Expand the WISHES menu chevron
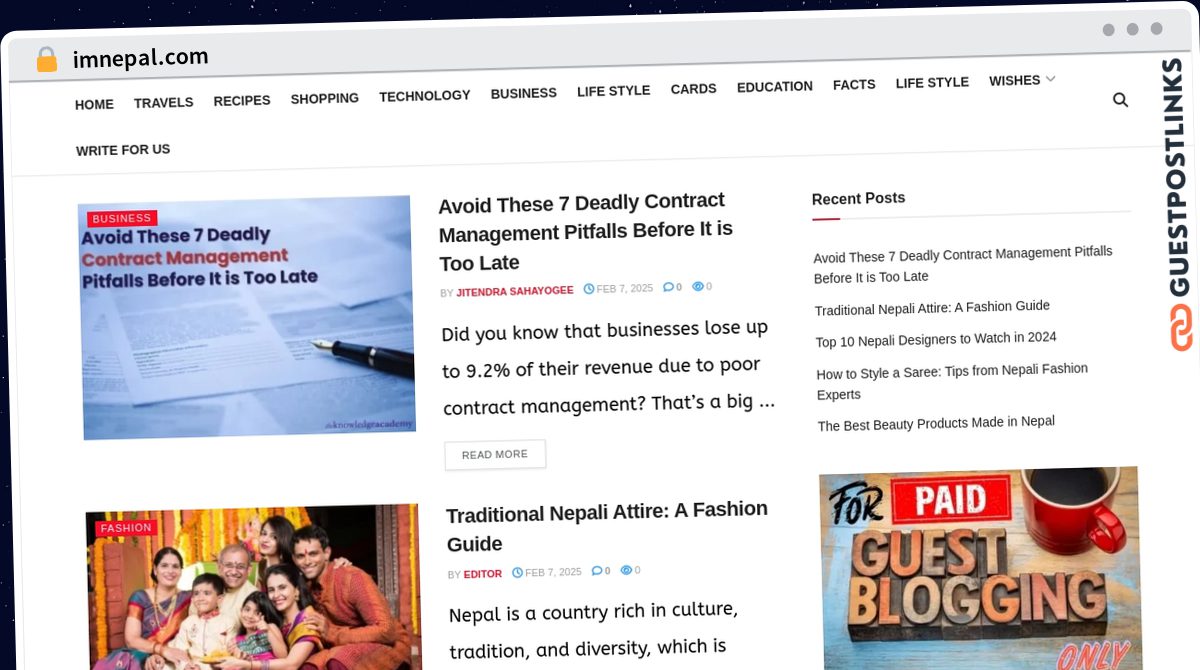Viewport: 1200px width, 670px height. [1050, 79]
